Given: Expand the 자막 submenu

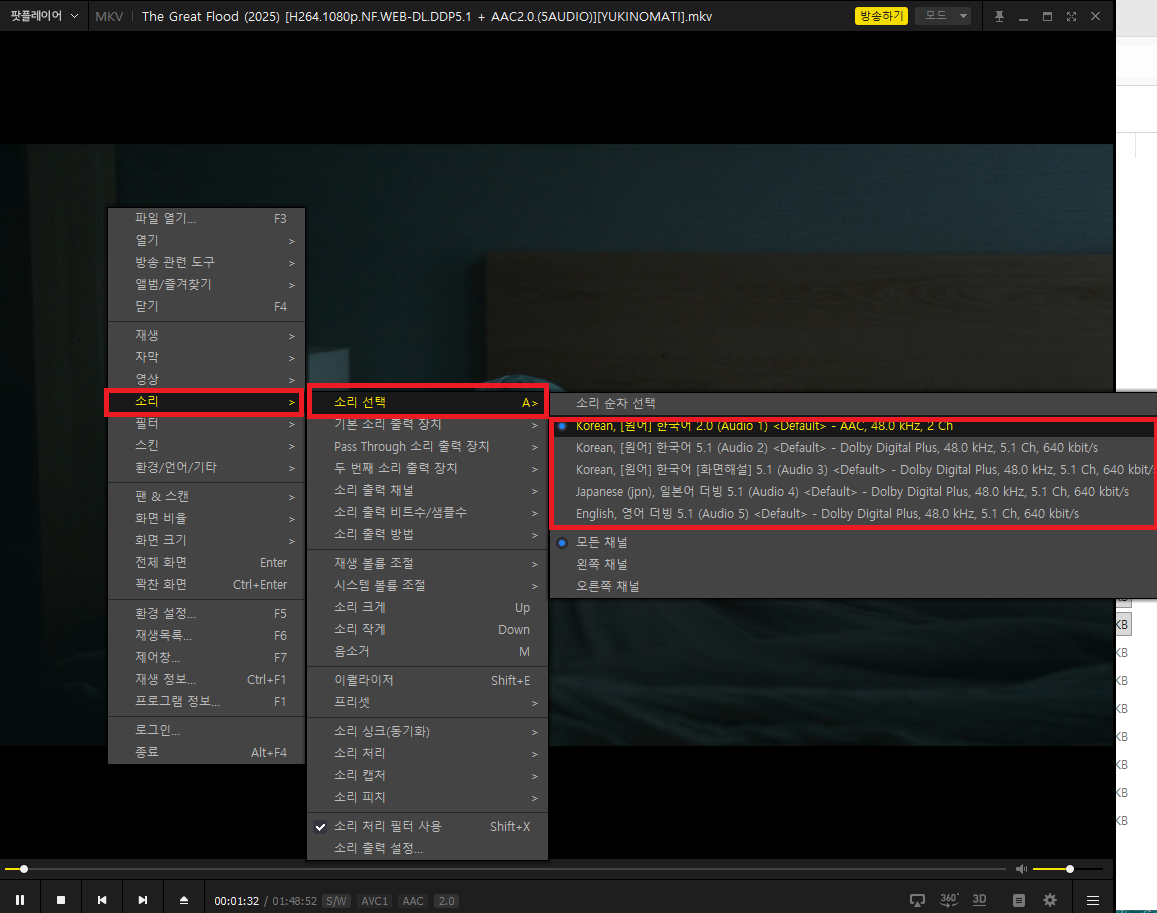Looking at the screenshot, I should coord(207,357).
